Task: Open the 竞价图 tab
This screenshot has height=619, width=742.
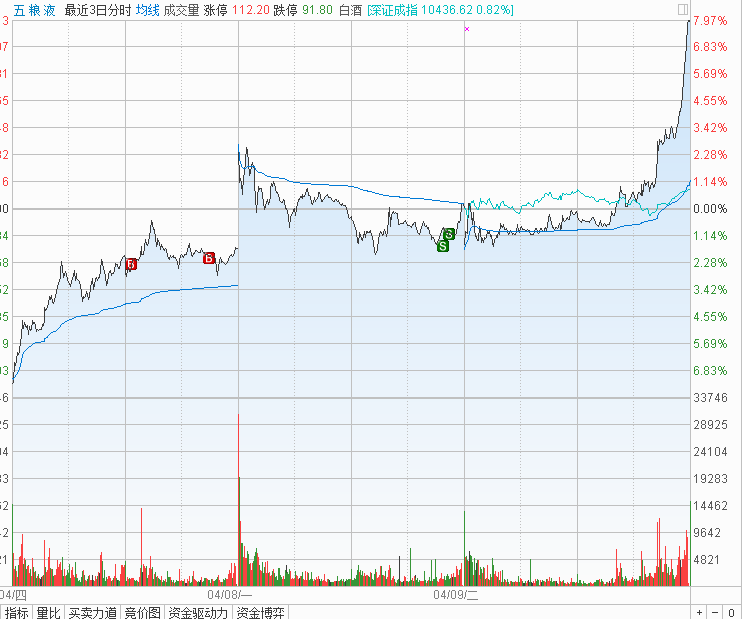Action: click(142, 612)
